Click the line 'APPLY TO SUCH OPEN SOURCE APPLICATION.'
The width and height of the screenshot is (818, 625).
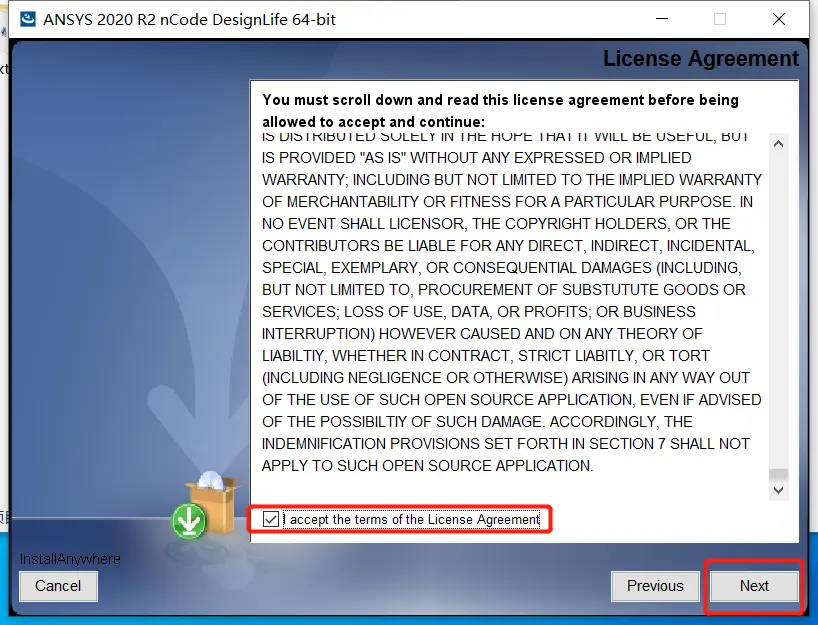[427, 465]
